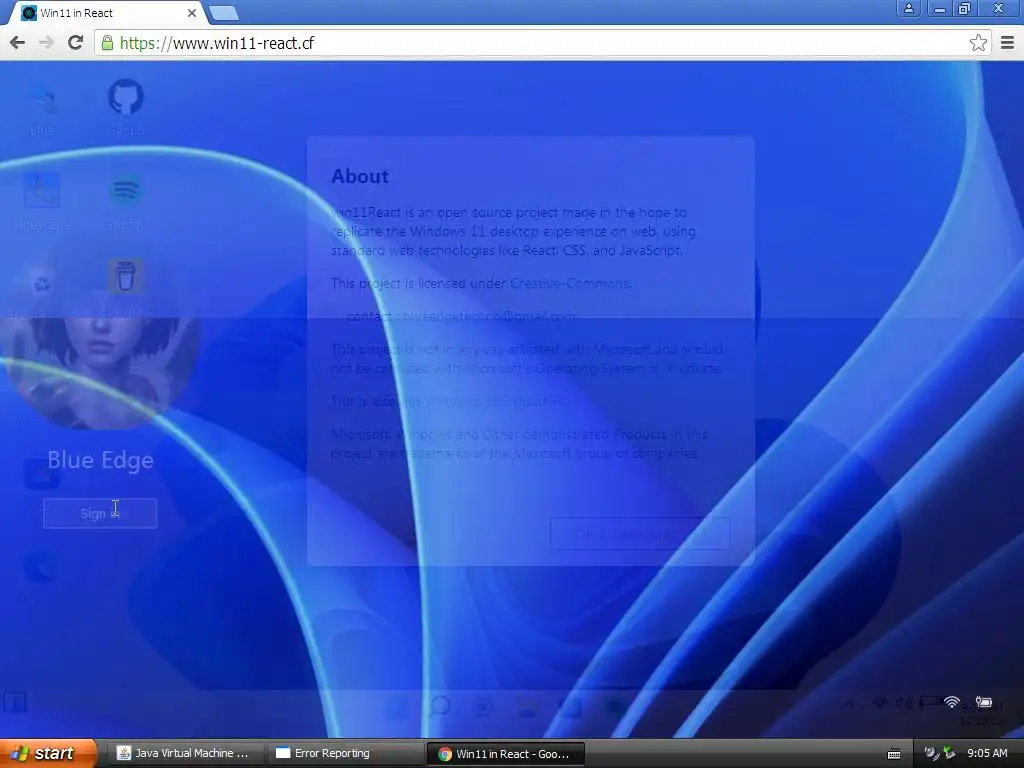1024x768 pixels.
Task: Click the Win11 taskbar search magnifier icon
Action: pos(440,706)
